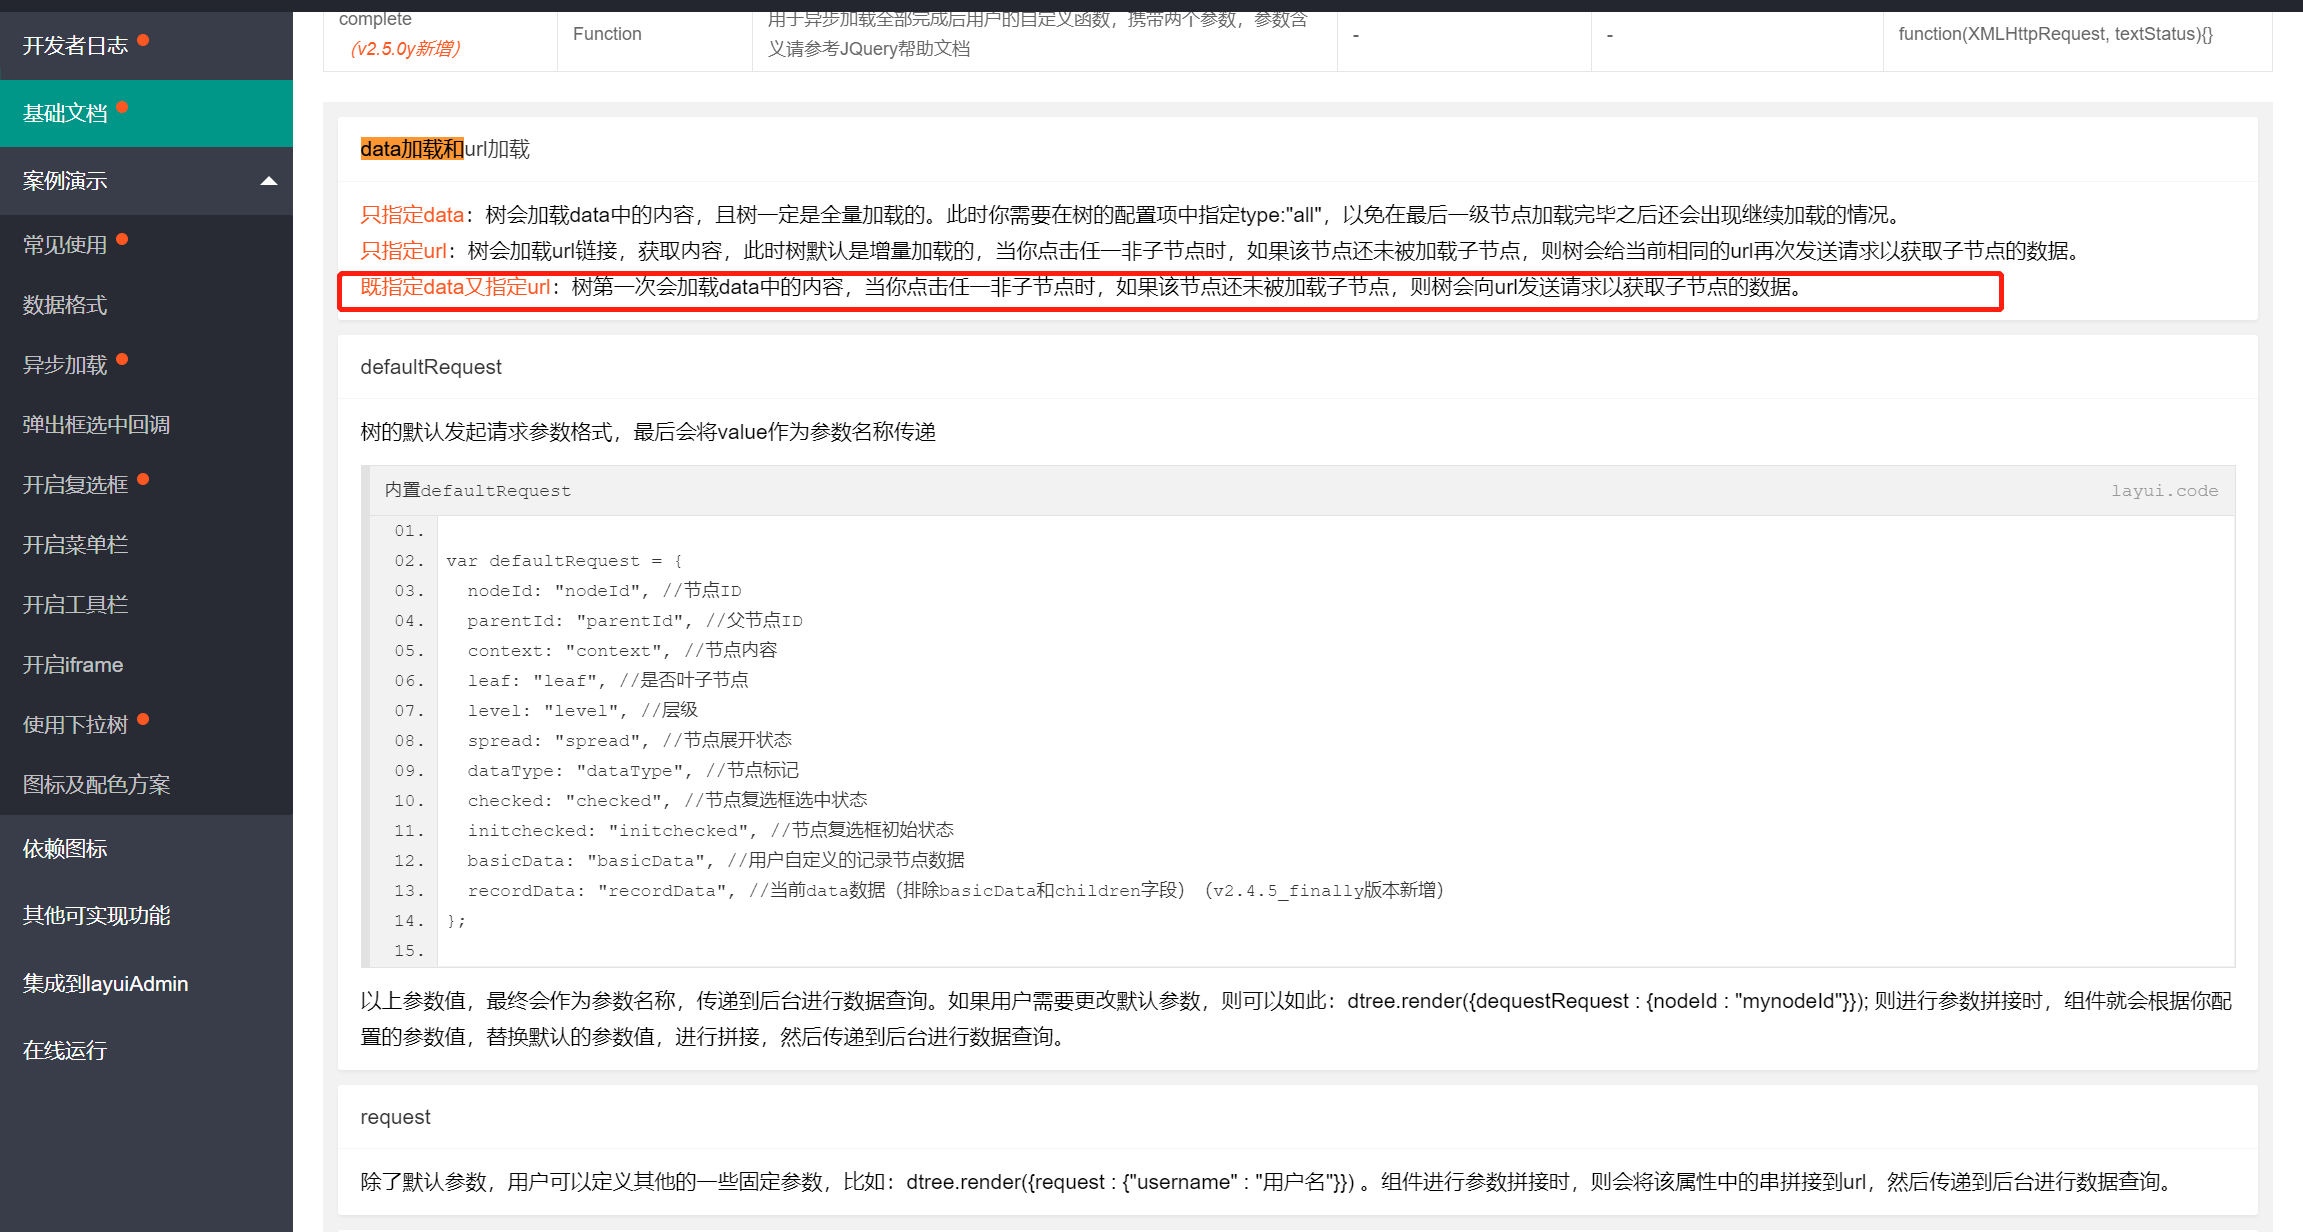Navigate to the 异步加载 documentation page

tap(63, 364)
